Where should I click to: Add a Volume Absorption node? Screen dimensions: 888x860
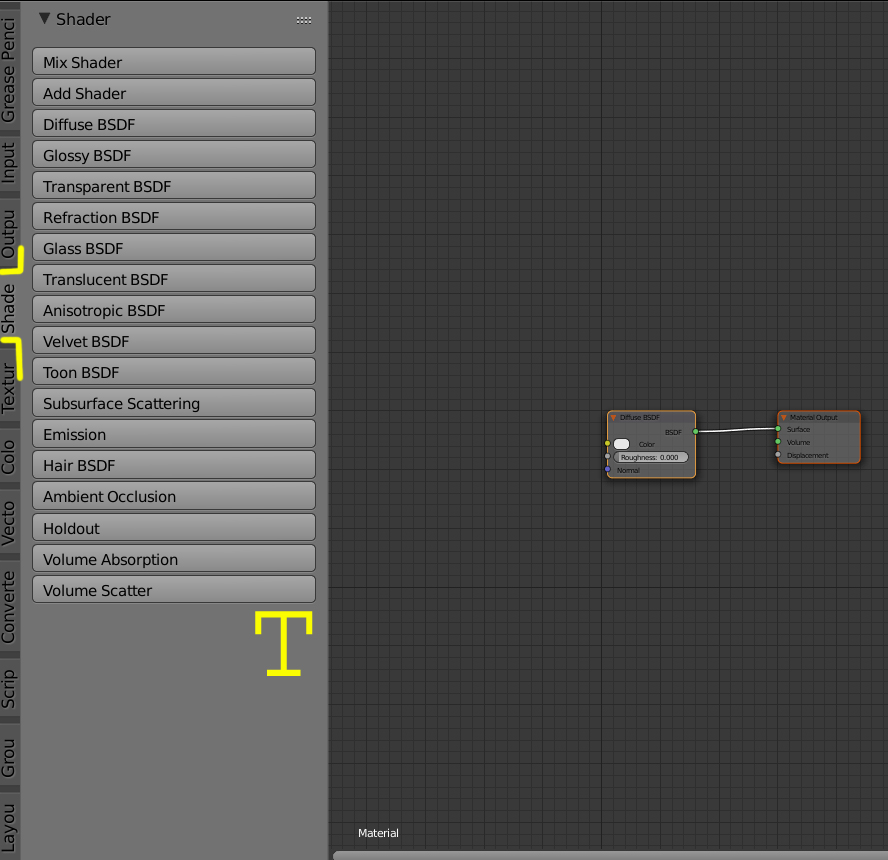[x=174, y=559]
